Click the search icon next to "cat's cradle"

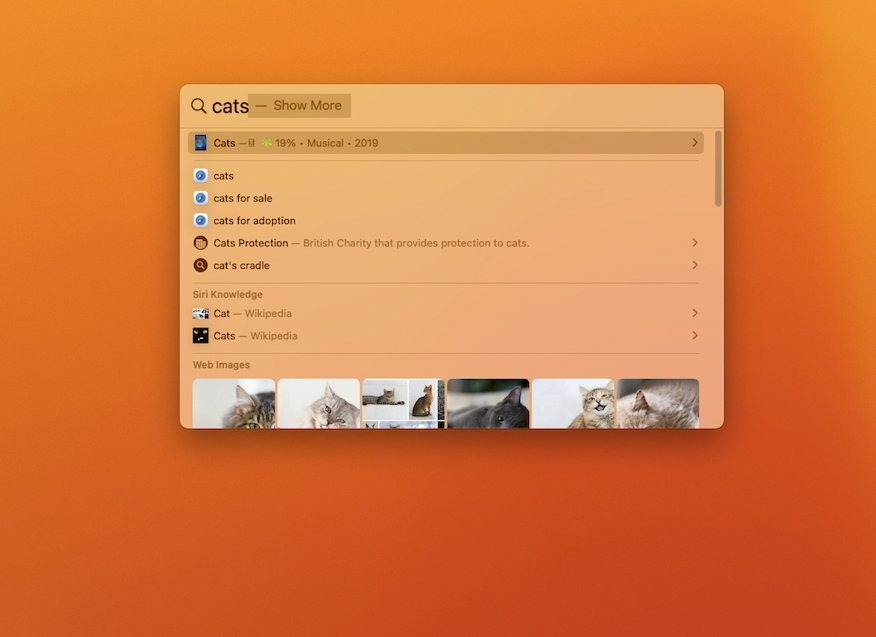click(x=202, y=265)
